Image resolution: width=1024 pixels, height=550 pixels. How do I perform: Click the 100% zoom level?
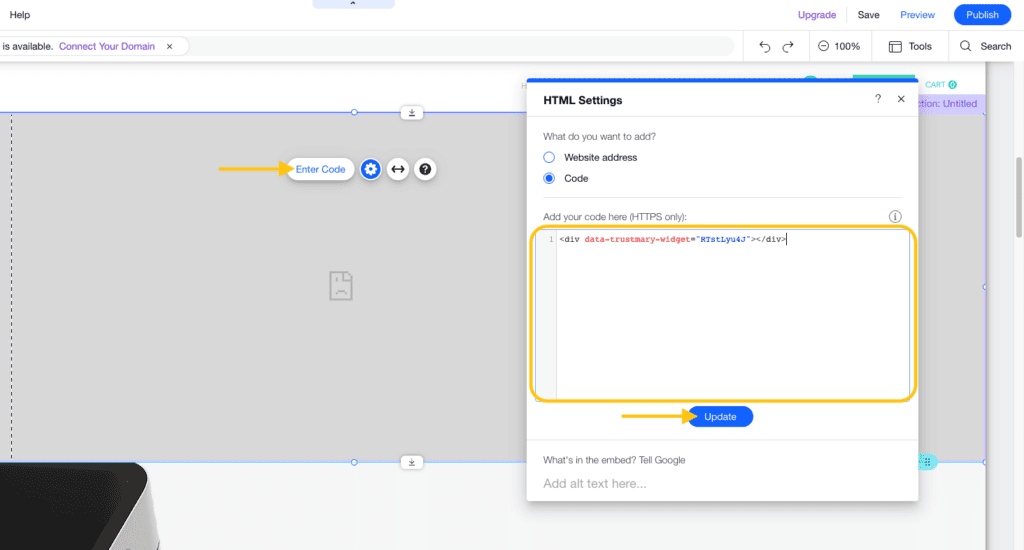[x=847, y=46]
